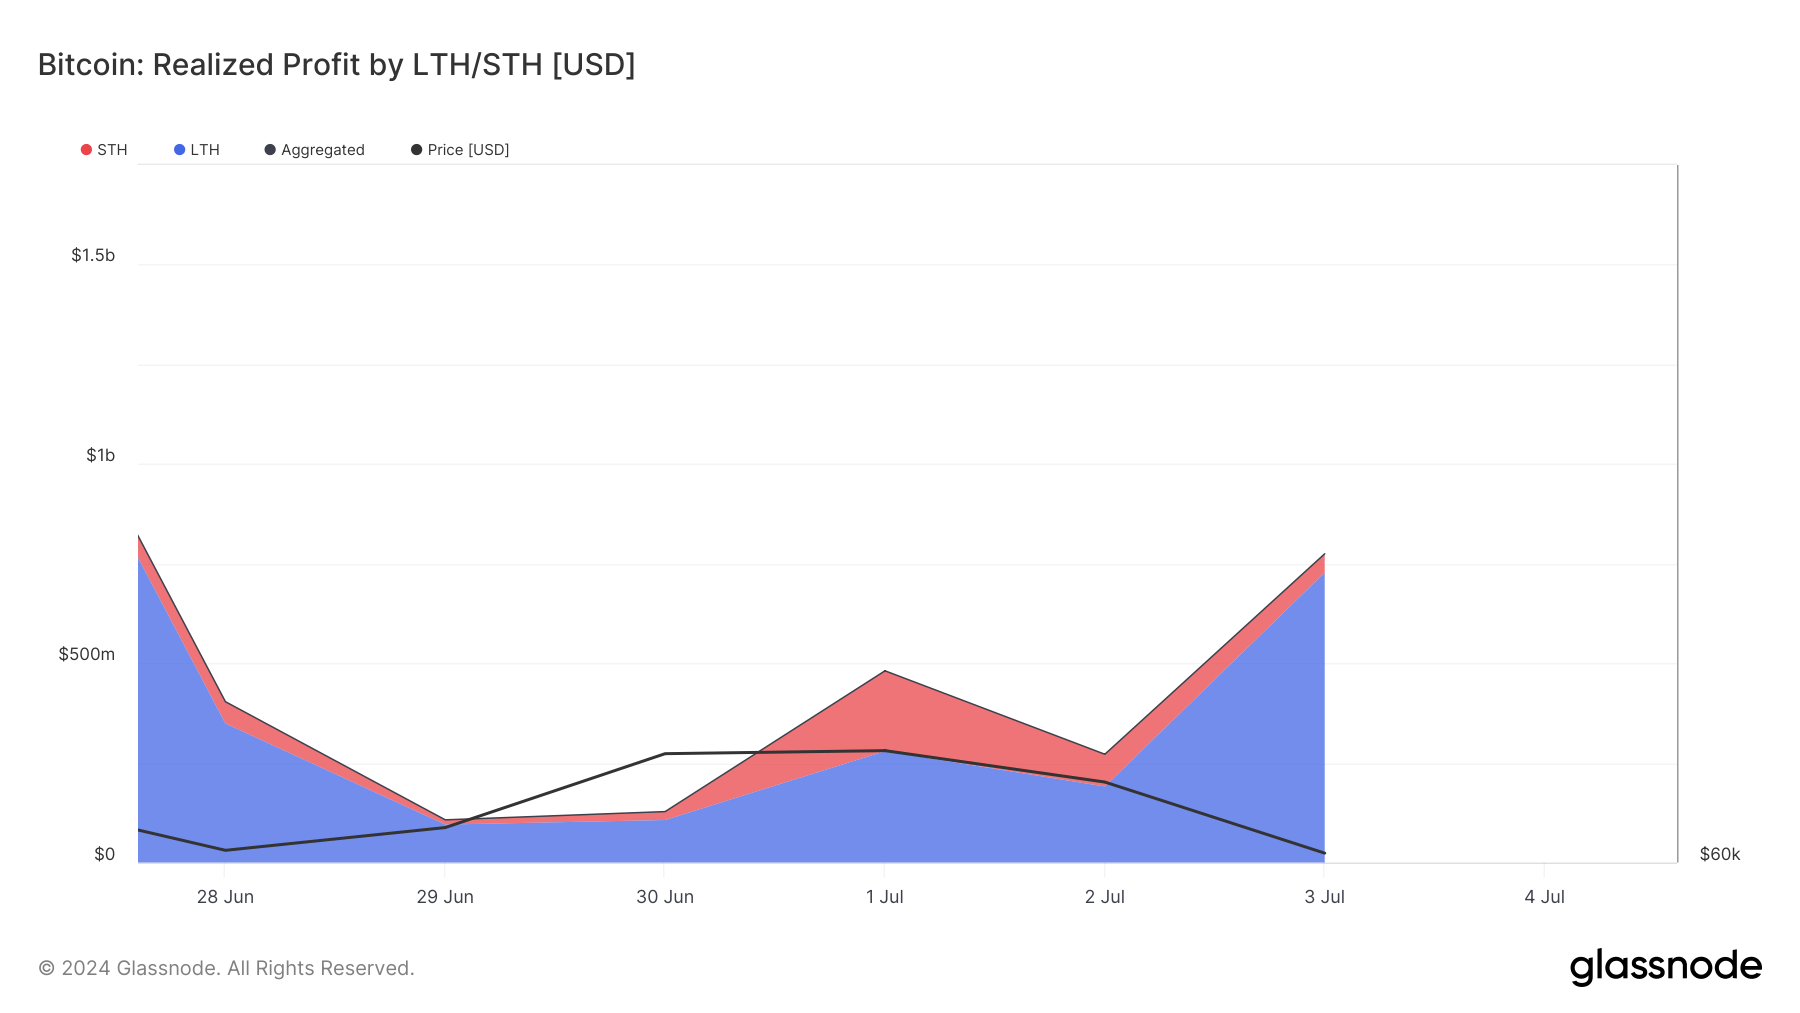
Task: Click the 3 Jul peak data point
Action: (1324, 554)
